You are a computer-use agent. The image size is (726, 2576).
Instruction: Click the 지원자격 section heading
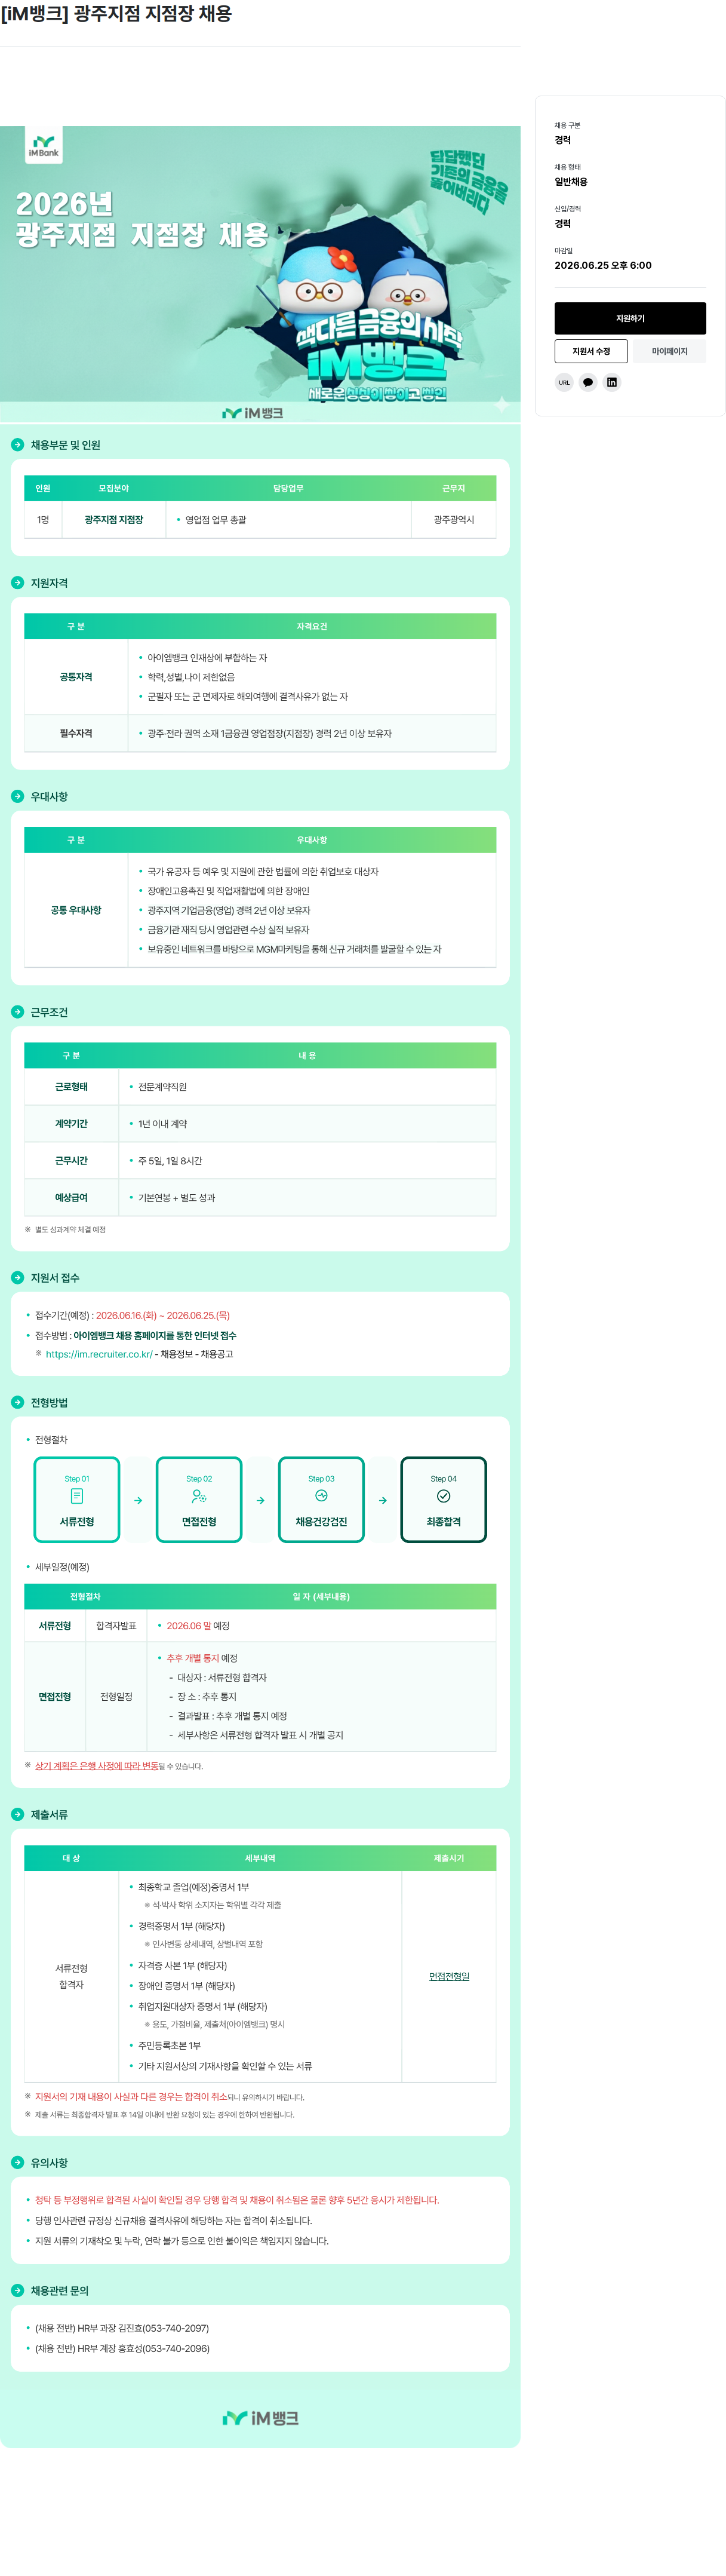pos(49,583)
